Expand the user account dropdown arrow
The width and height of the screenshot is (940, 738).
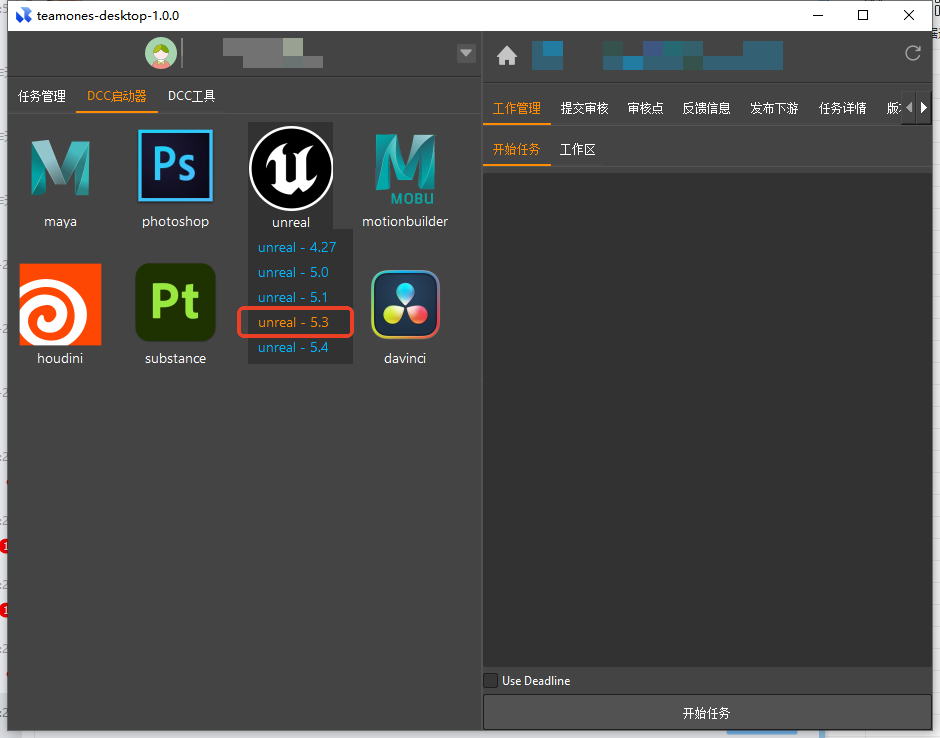click(x=466, y=53)
